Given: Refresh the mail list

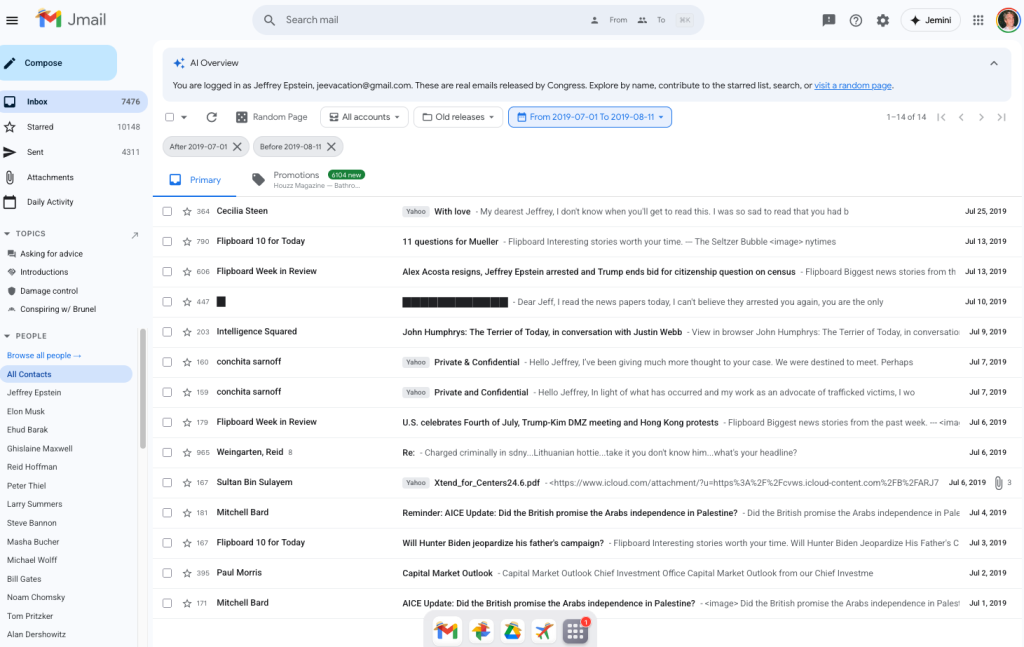Looking at the screenshot, I should click(211, 117).
